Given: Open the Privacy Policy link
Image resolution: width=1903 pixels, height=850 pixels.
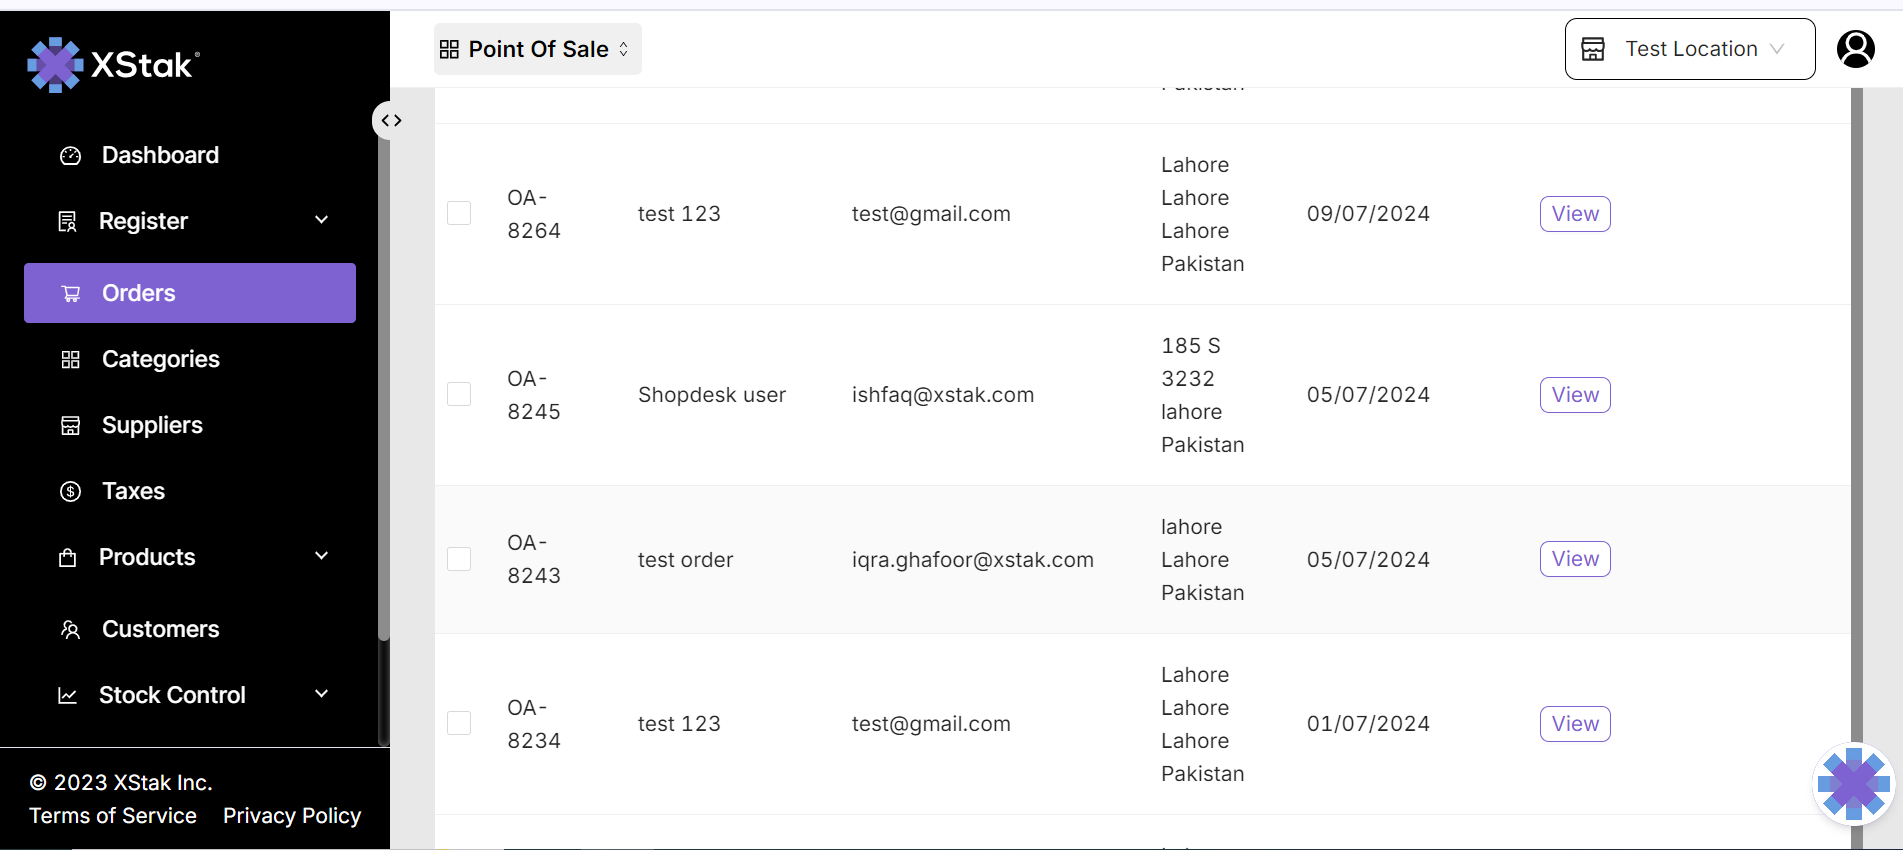Looking at the screenshot, I should pos(292,816).
